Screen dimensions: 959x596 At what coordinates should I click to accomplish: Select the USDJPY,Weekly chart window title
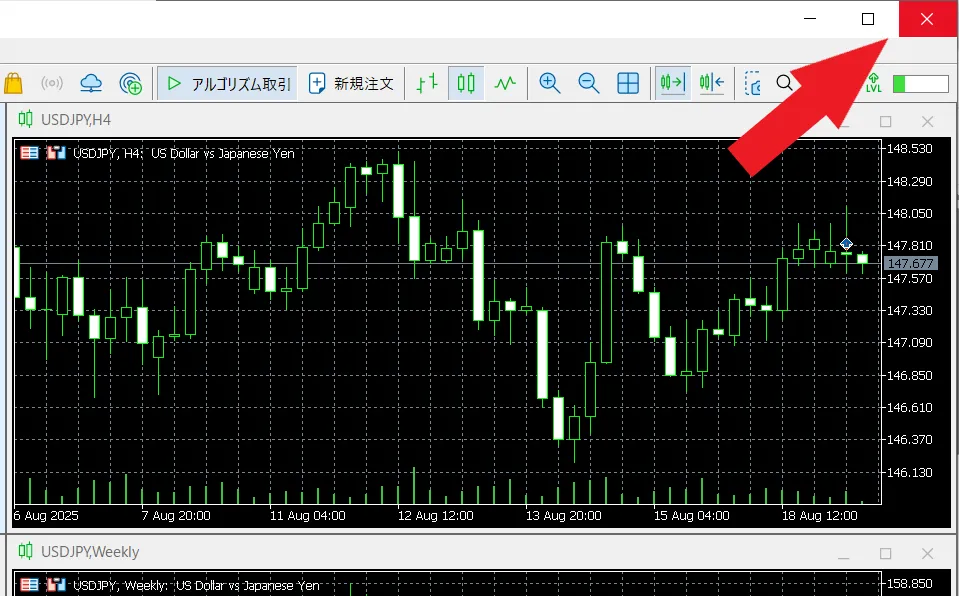click(x=90, y=552)
